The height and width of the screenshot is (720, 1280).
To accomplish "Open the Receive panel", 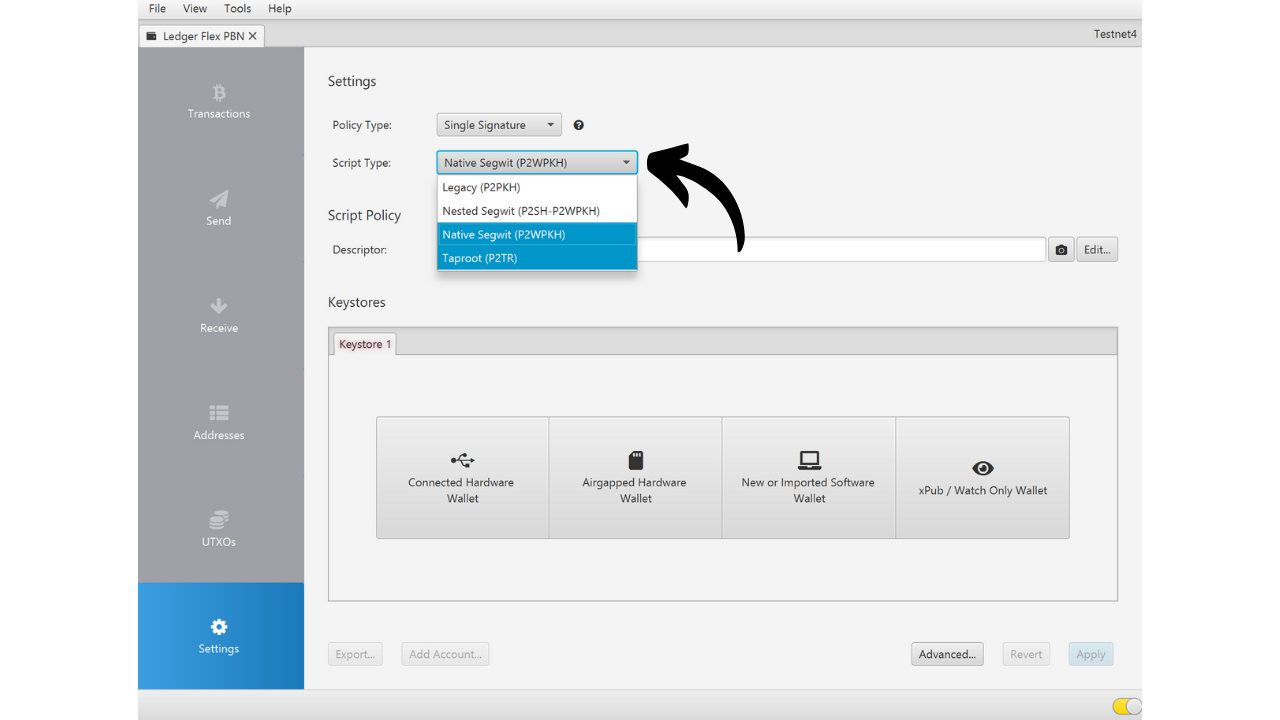I will point(219,315).
